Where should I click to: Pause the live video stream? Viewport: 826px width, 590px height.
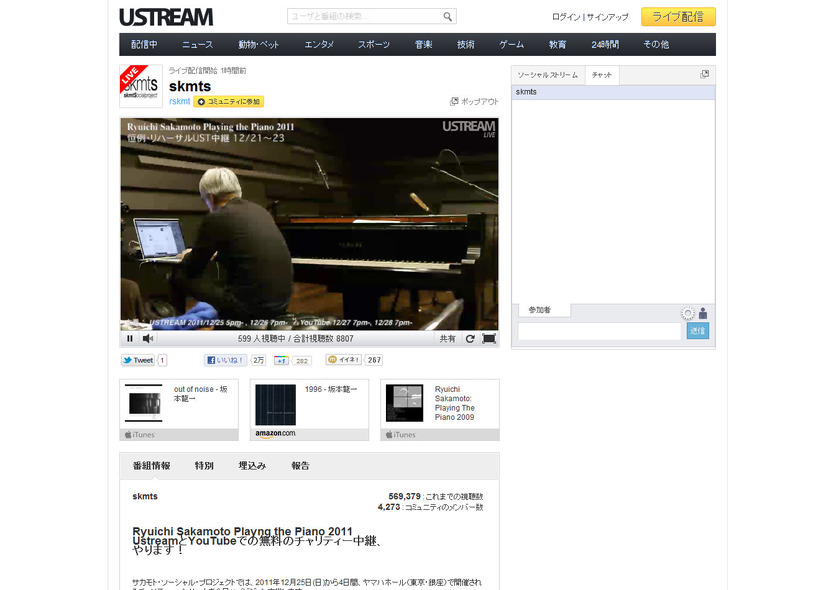click(130, 339)
